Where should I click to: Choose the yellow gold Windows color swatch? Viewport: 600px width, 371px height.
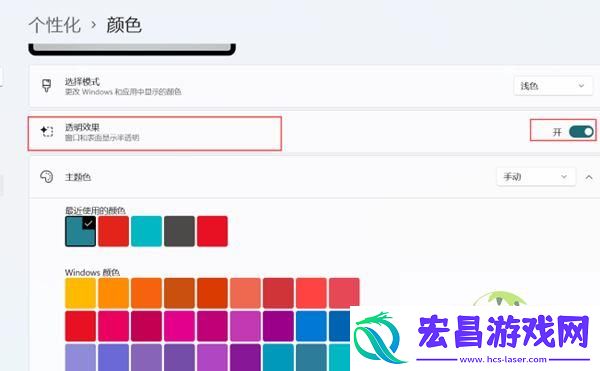coord(80,293)
